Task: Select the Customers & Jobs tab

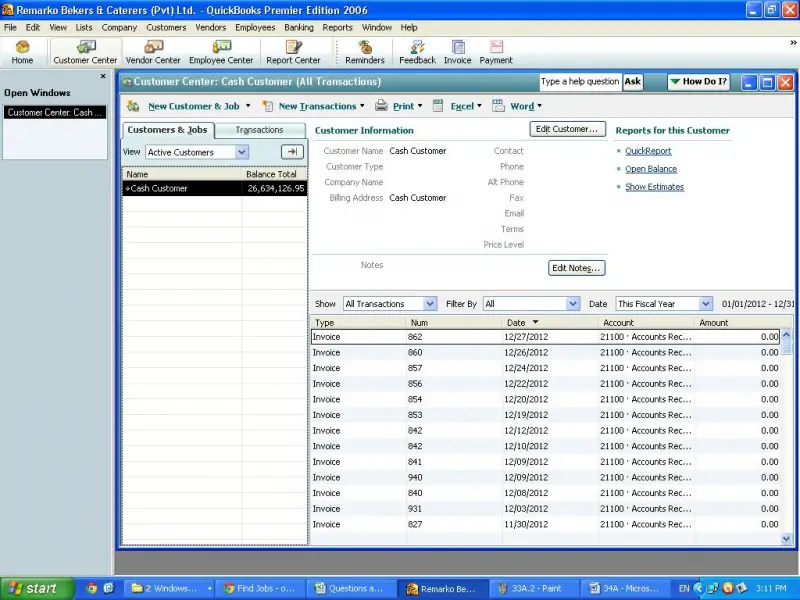Action: 167,130
